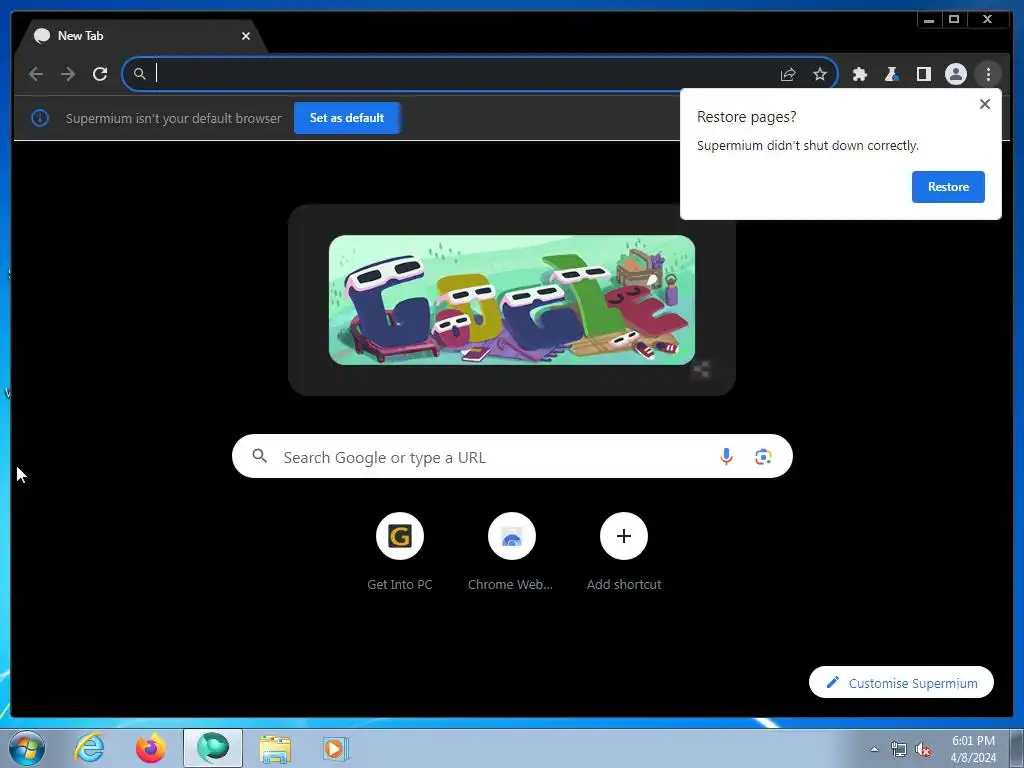Reload the current page
The image size is (1024, 768).
(100, 74)
